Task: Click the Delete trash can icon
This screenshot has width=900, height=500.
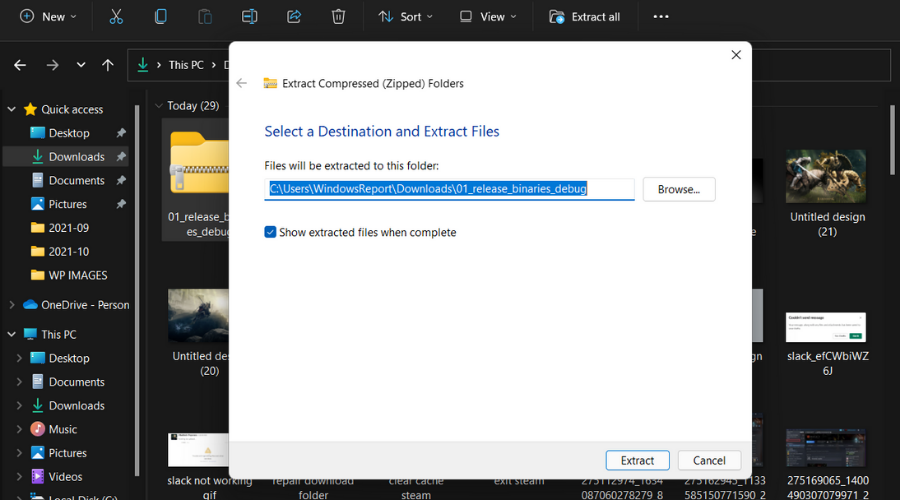Action: point(339,17)
